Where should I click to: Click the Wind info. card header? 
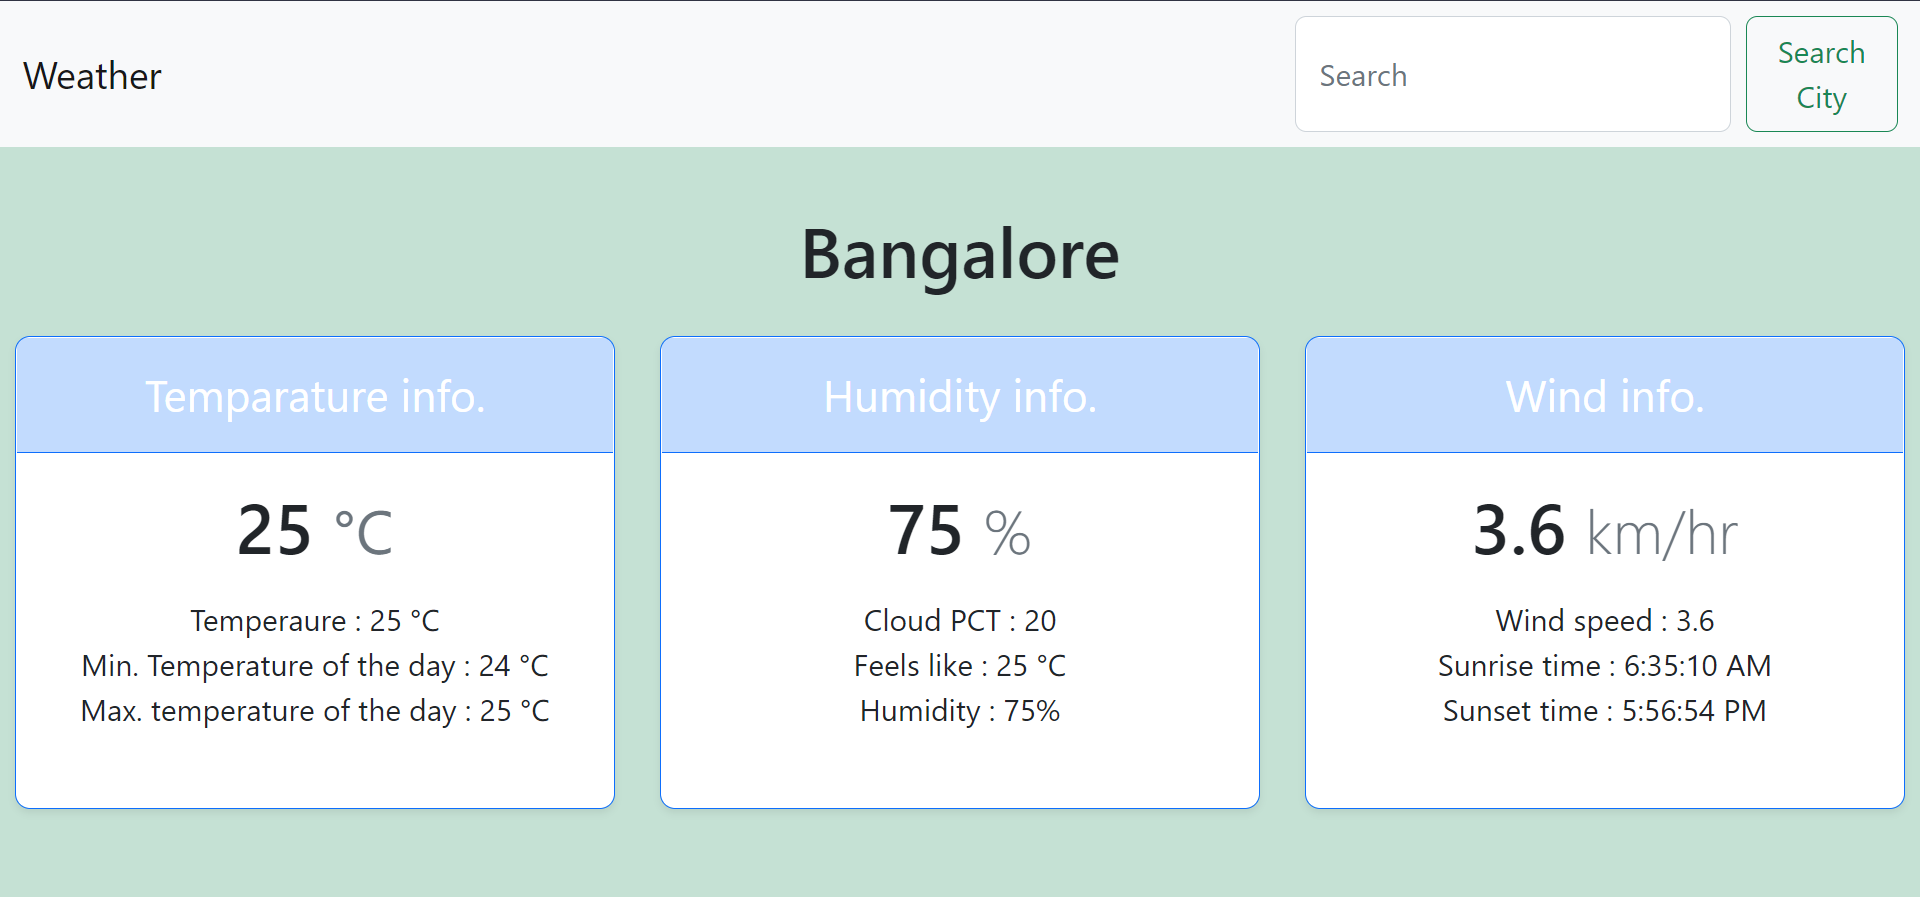coord(1604,395)
